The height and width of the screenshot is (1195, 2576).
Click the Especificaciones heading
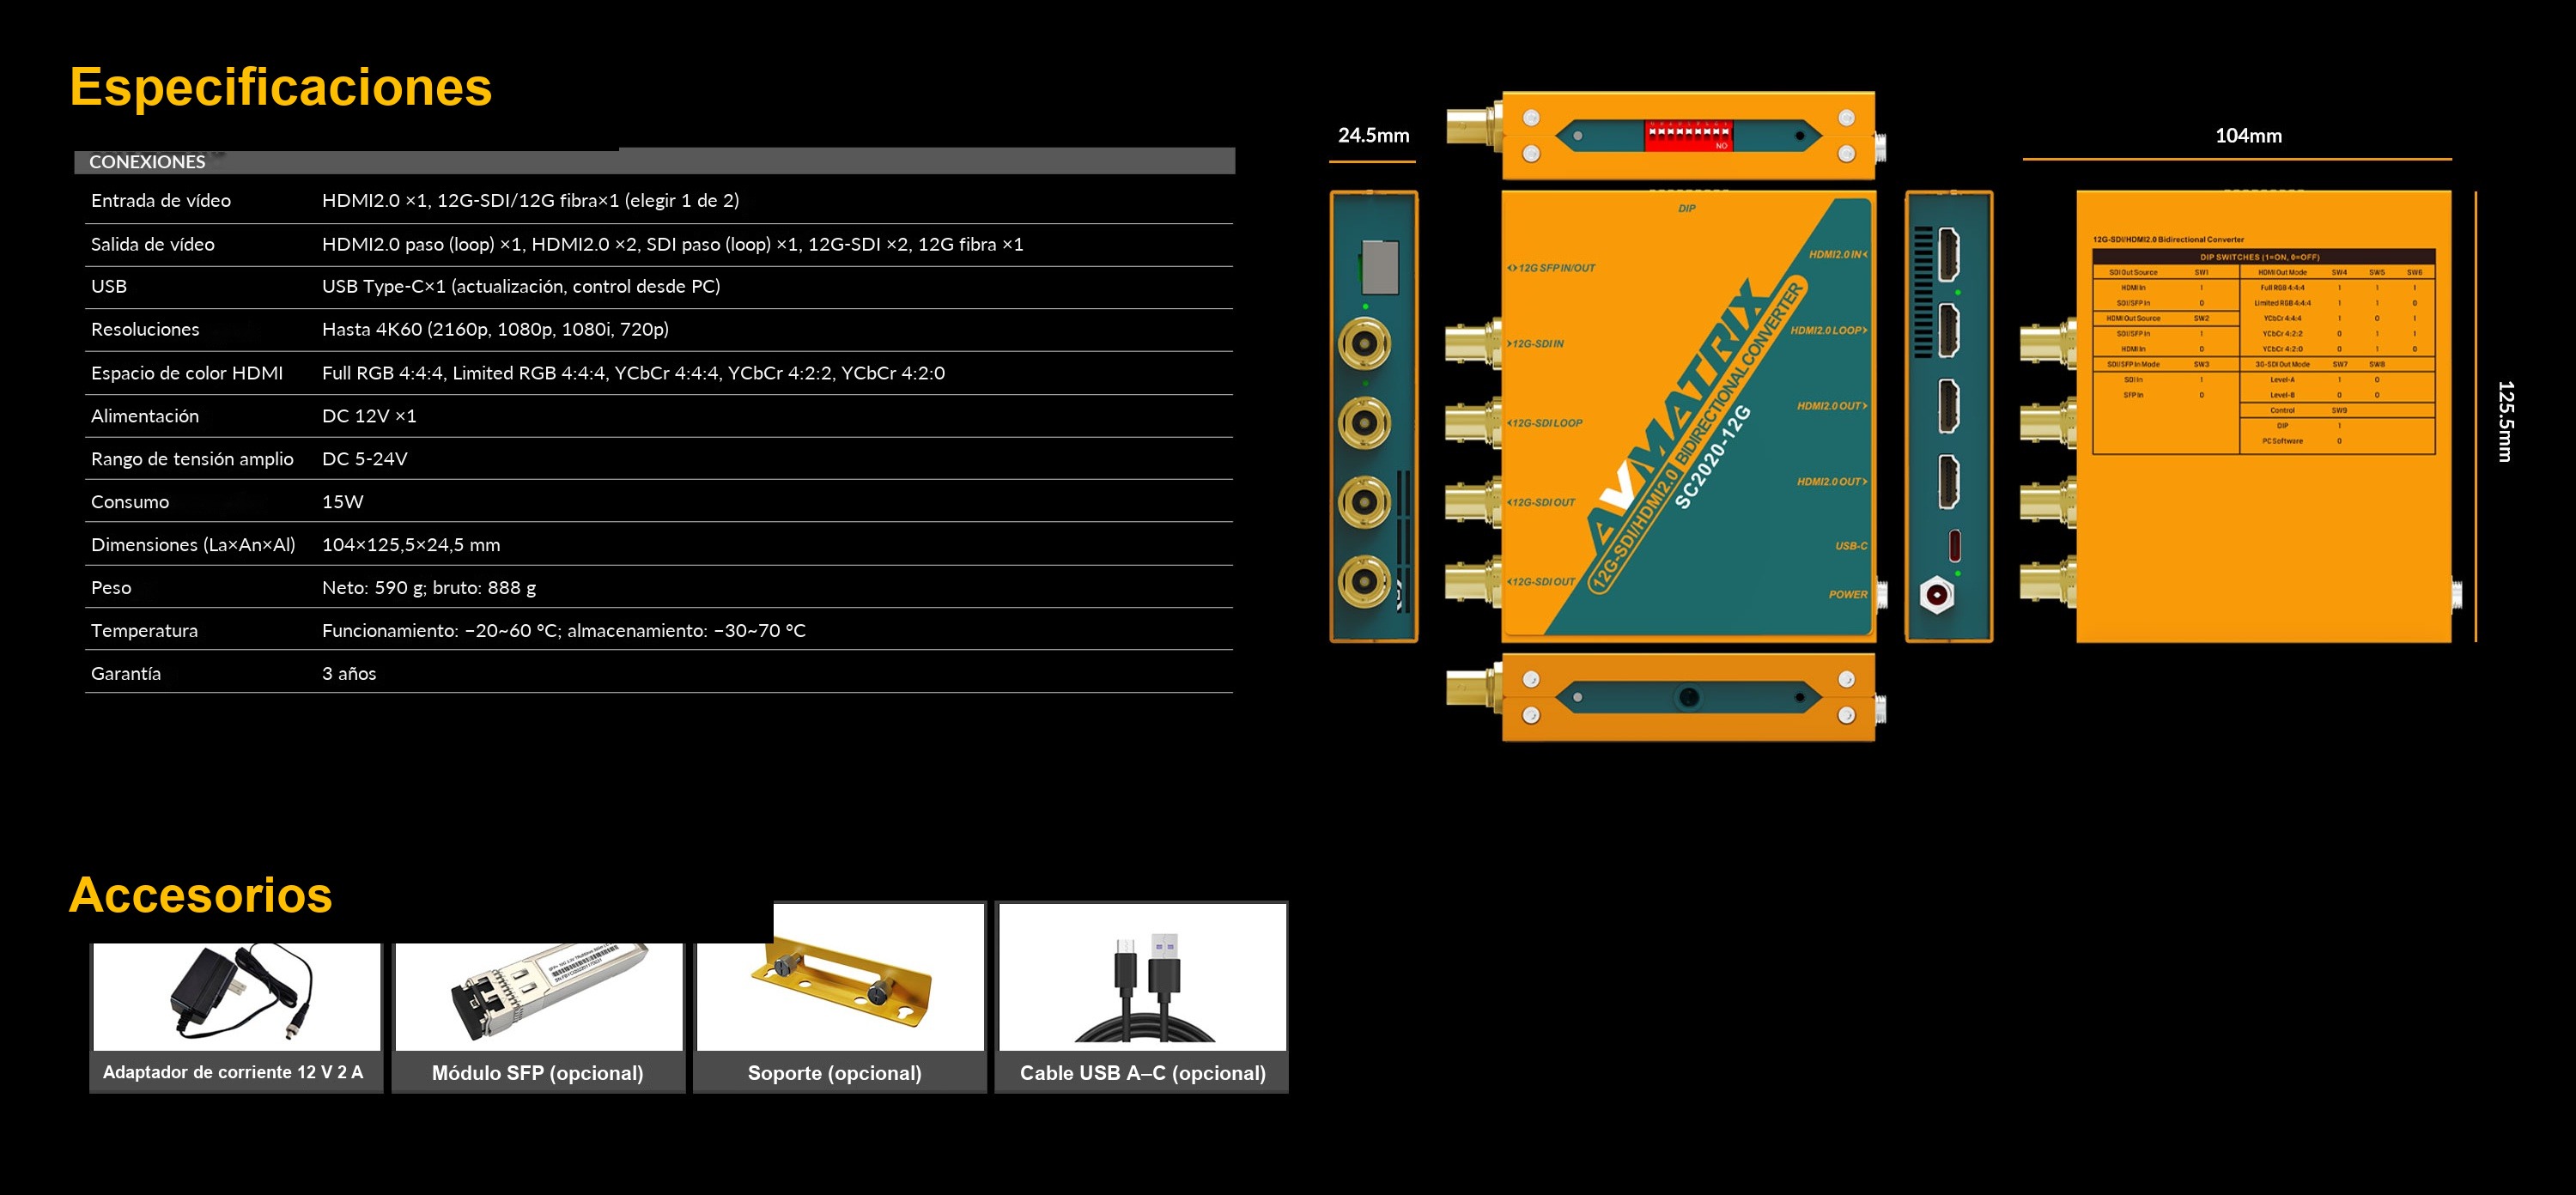click(281, 87)
